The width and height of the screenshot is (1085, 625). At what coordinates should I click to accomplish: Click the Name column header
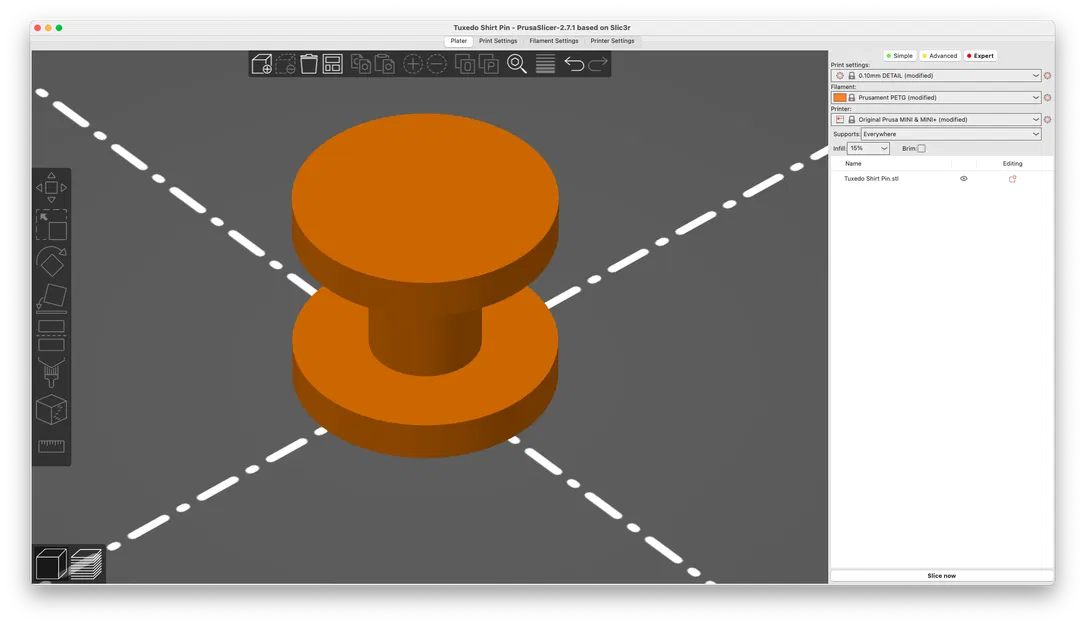(853, 163)
